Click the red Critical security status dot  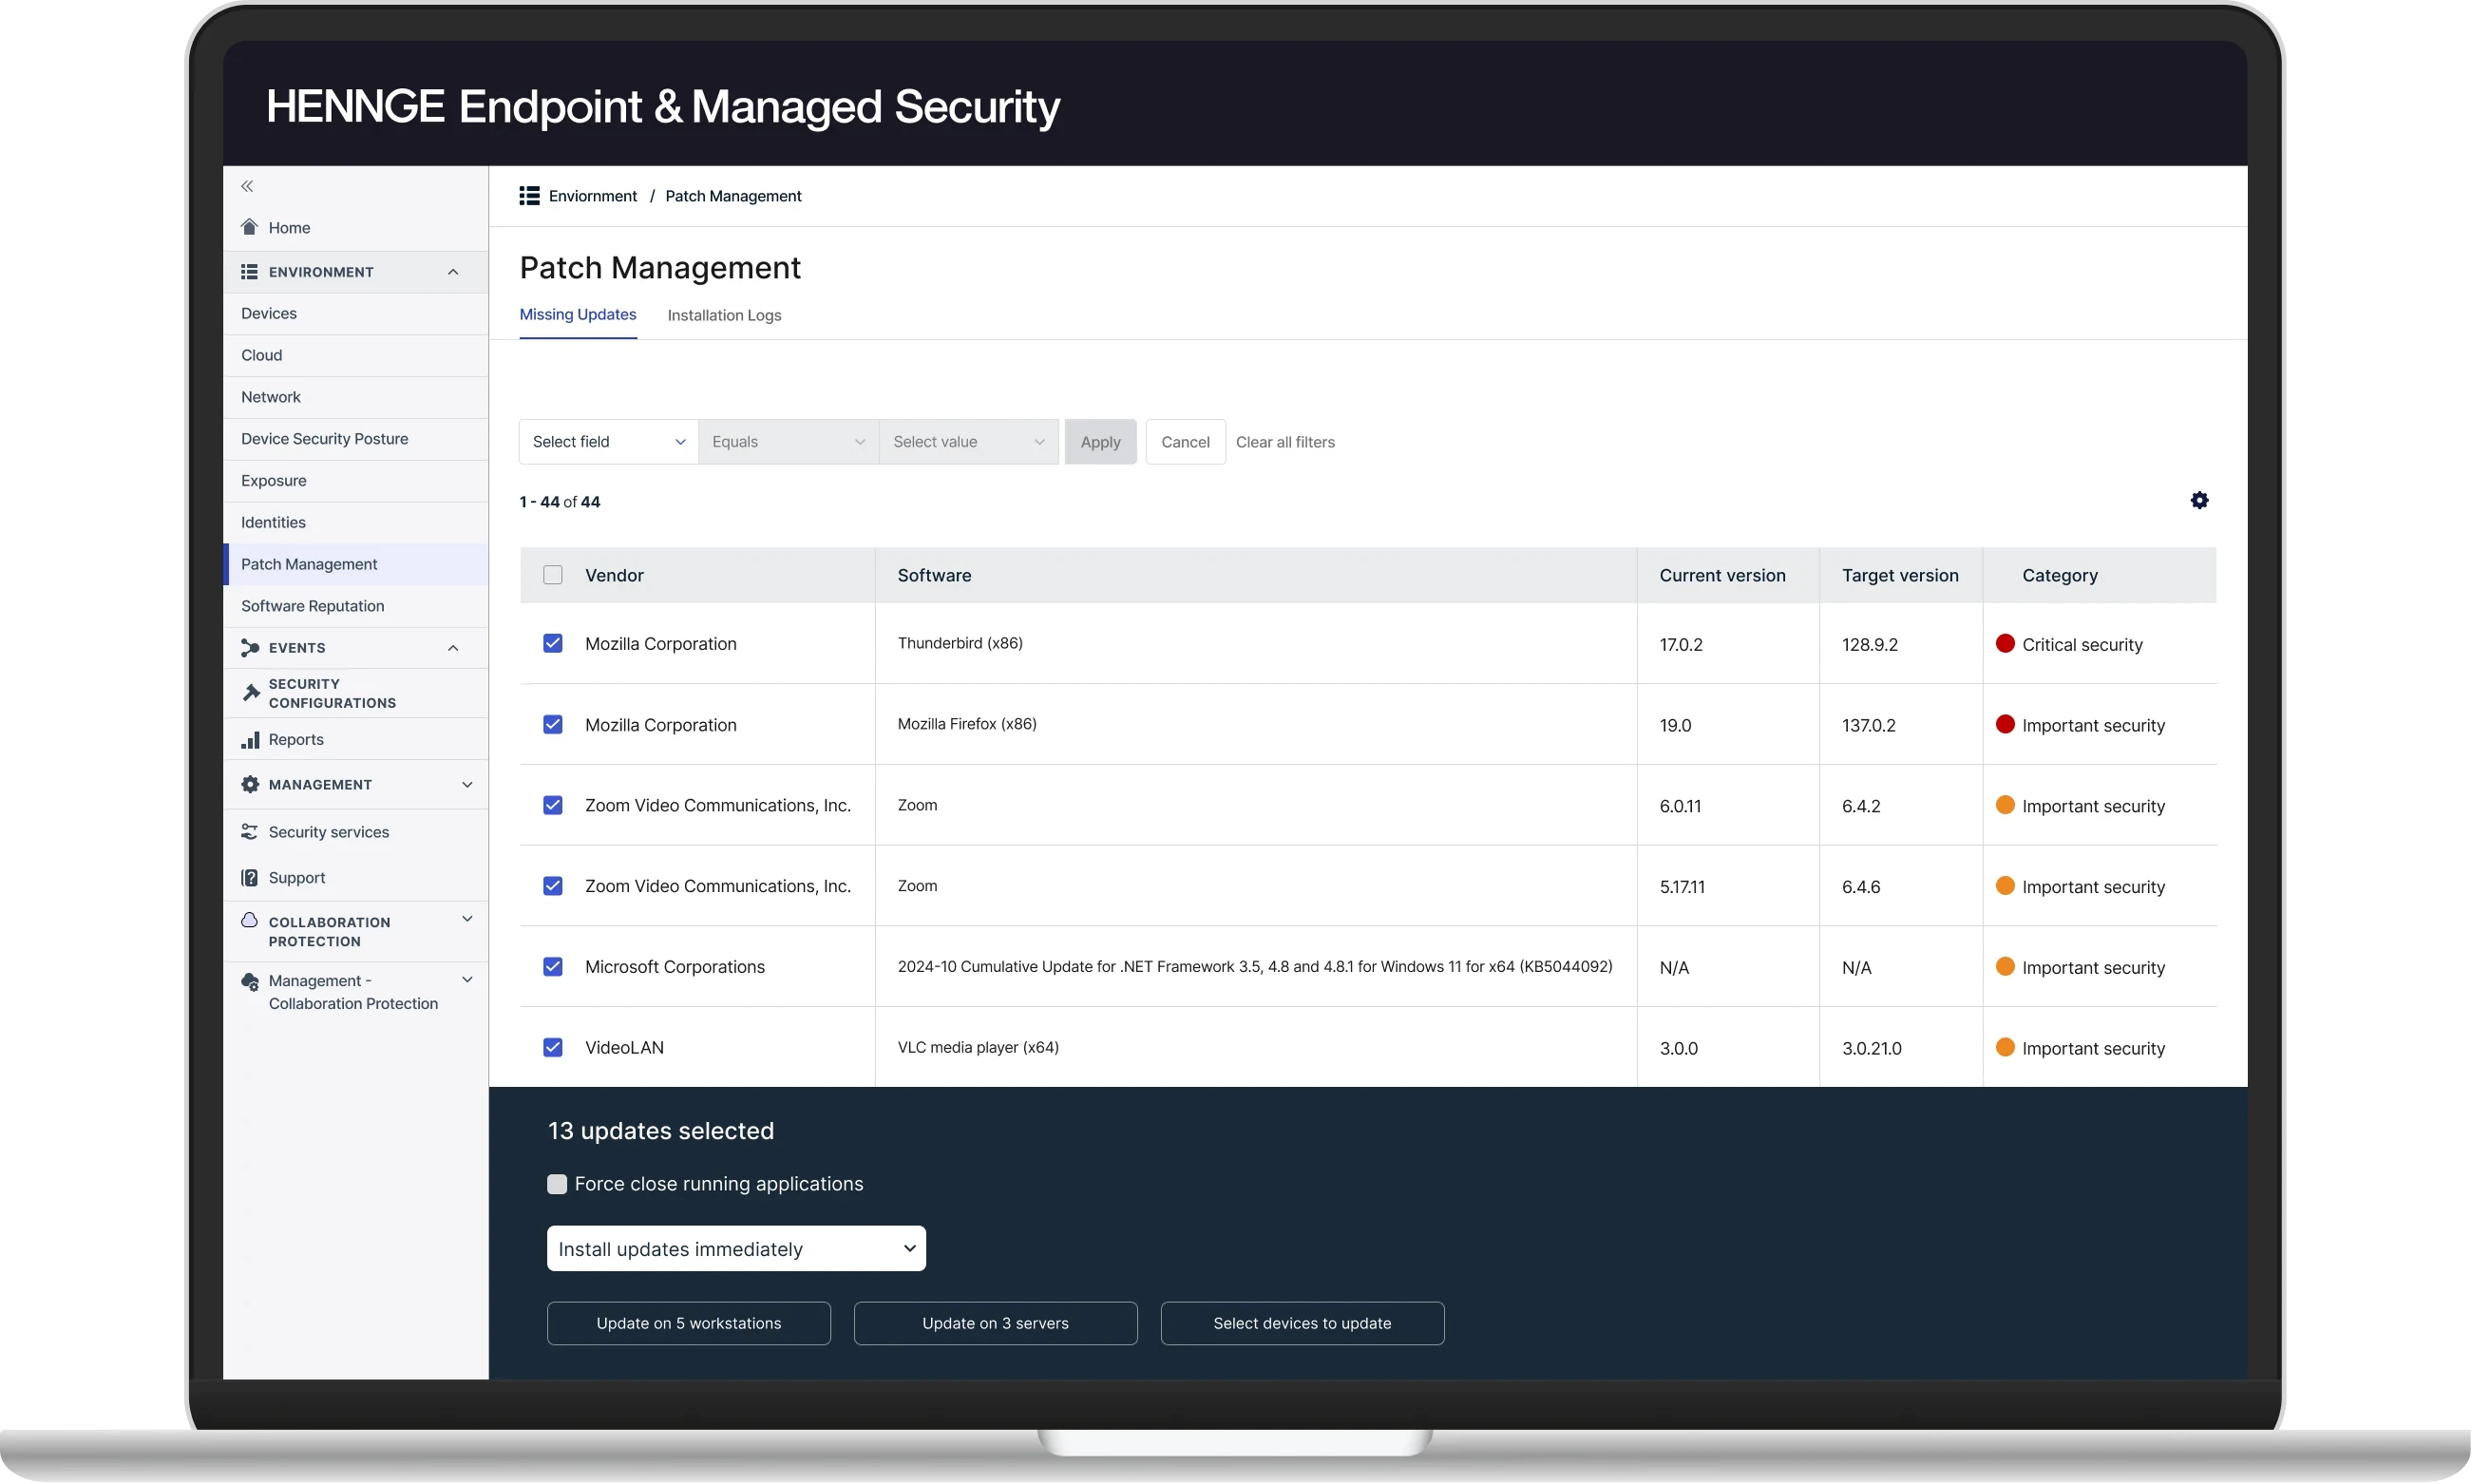pos(2004,644)
